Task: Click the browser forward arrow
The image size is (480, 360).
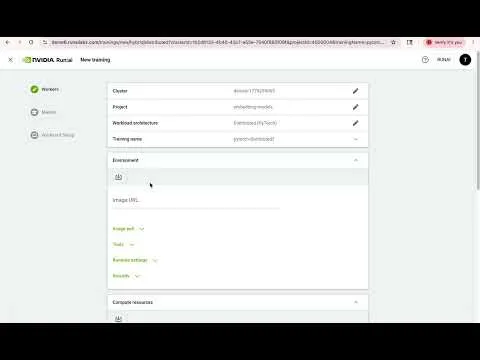Action: pyautogui.click(x=20, y=42)
